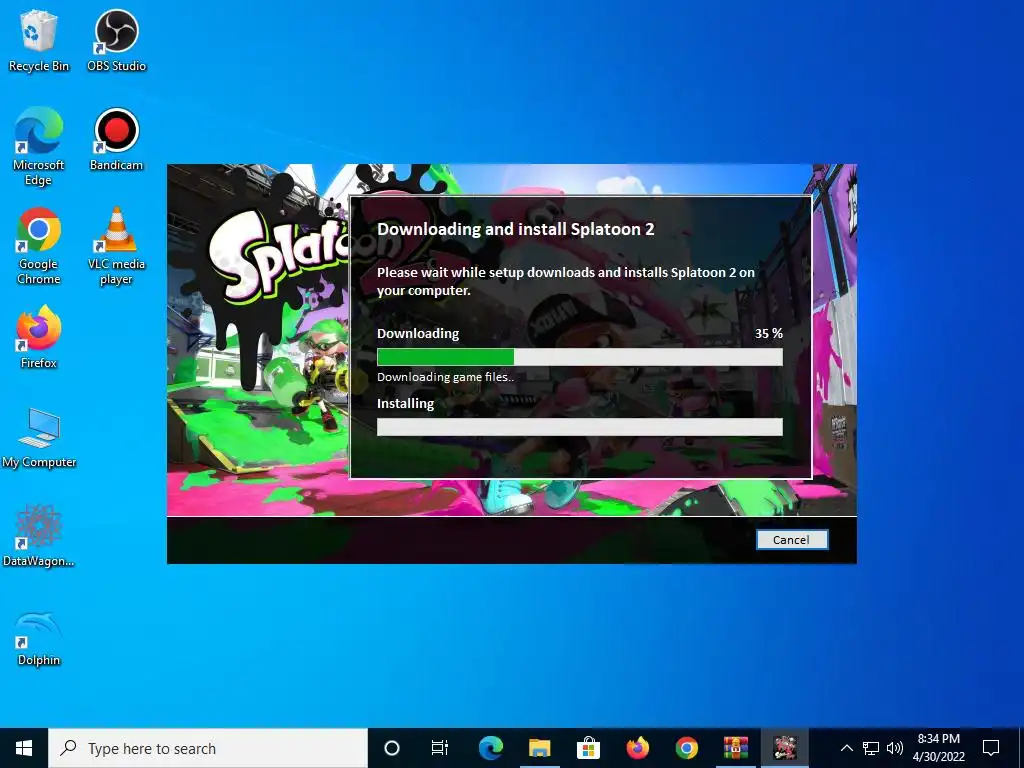Click the 'Please wait while setup downloads' message
This screenshot has height=768, width=1024.
(x=566, y=281)
